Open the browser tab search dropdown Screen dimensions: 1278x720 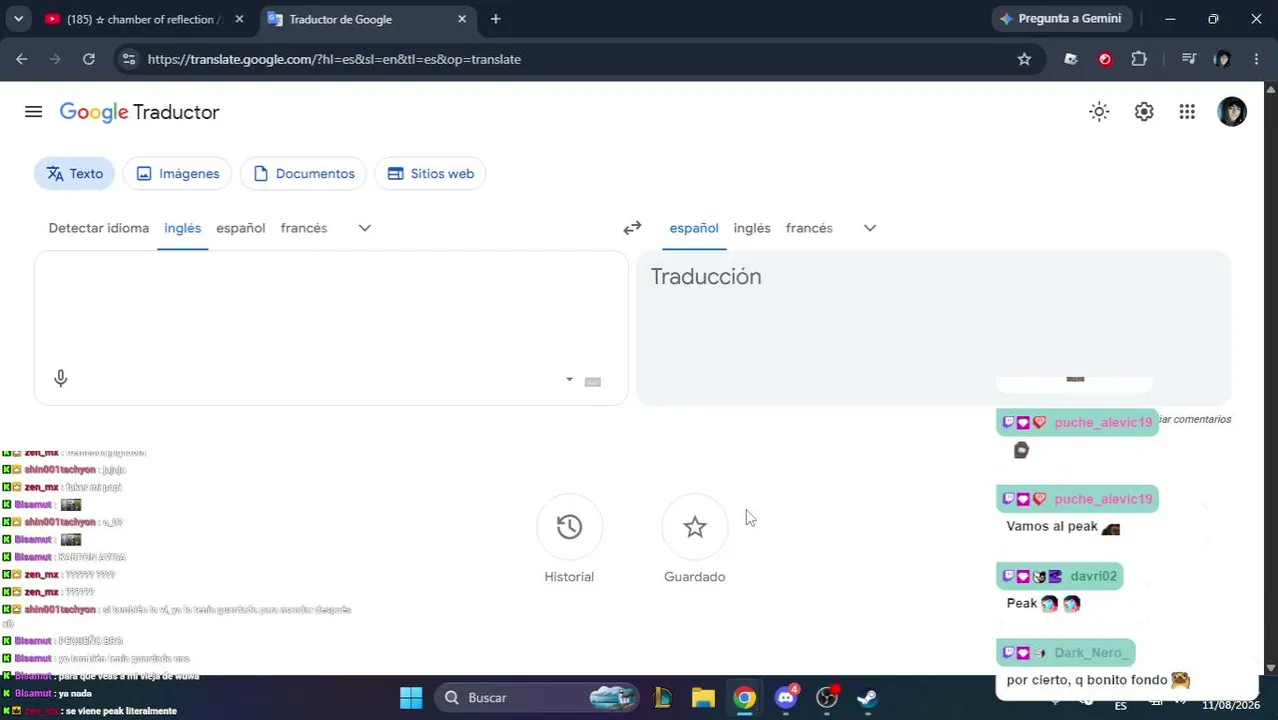[x=18, y=19]
